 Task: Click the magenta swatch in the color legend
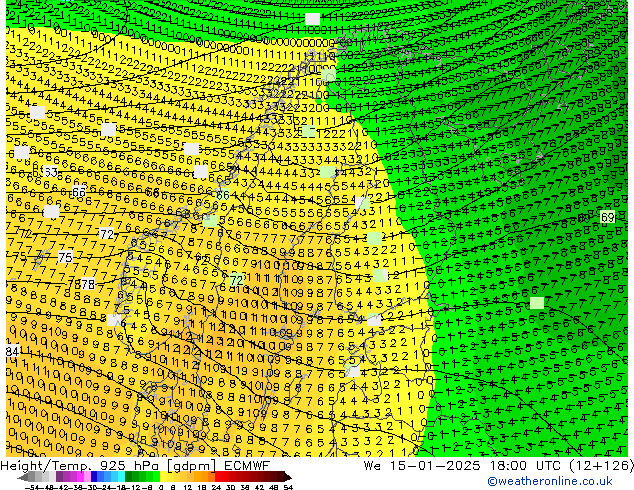(x=80, y=476)
